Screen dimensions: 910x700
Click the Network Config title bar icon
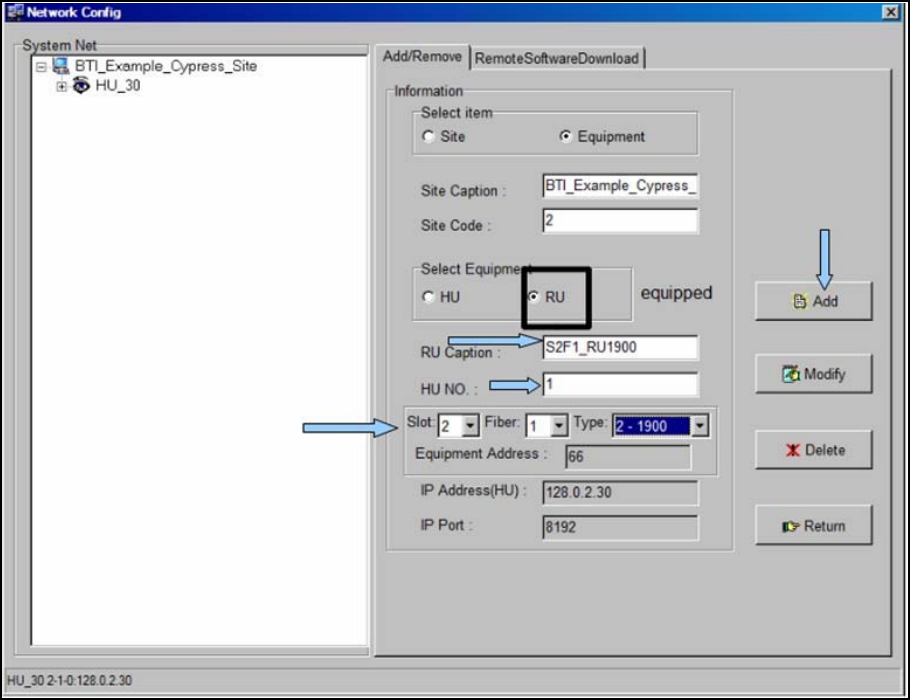tap(15, 12)
